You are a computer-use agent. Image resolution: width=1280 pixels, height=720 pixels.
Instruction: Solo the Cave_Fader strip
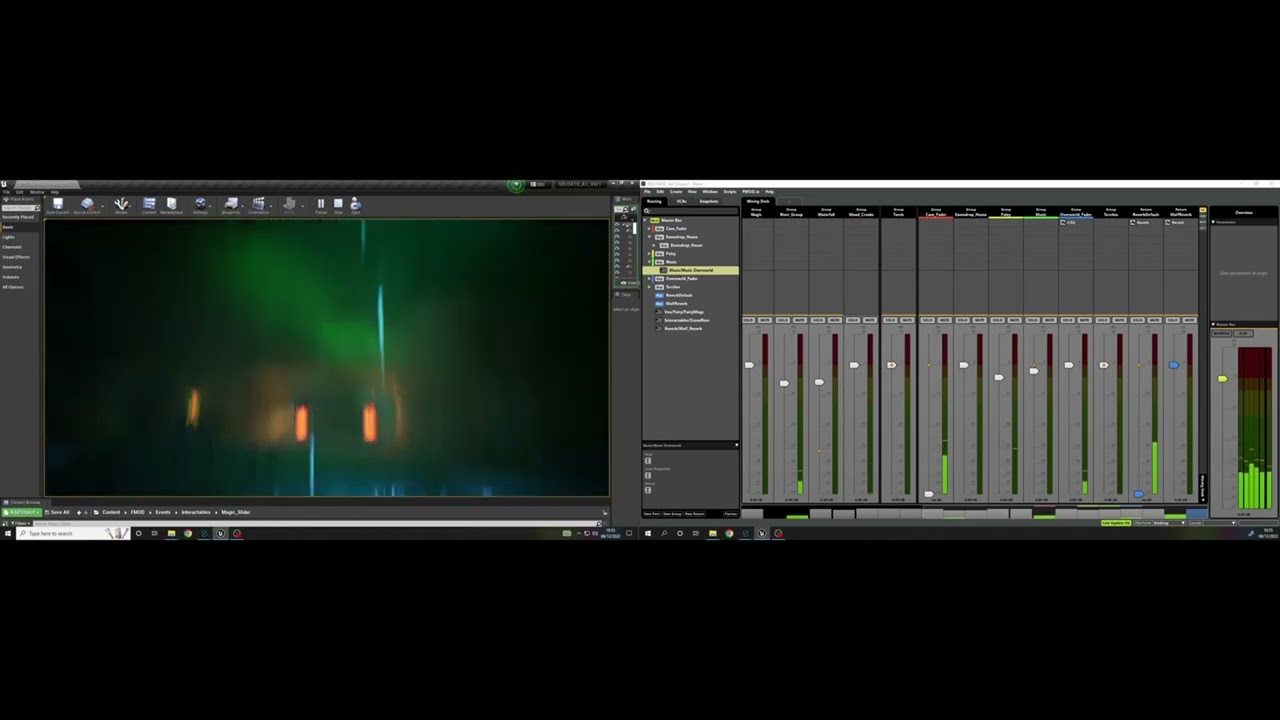click(927, 320)
